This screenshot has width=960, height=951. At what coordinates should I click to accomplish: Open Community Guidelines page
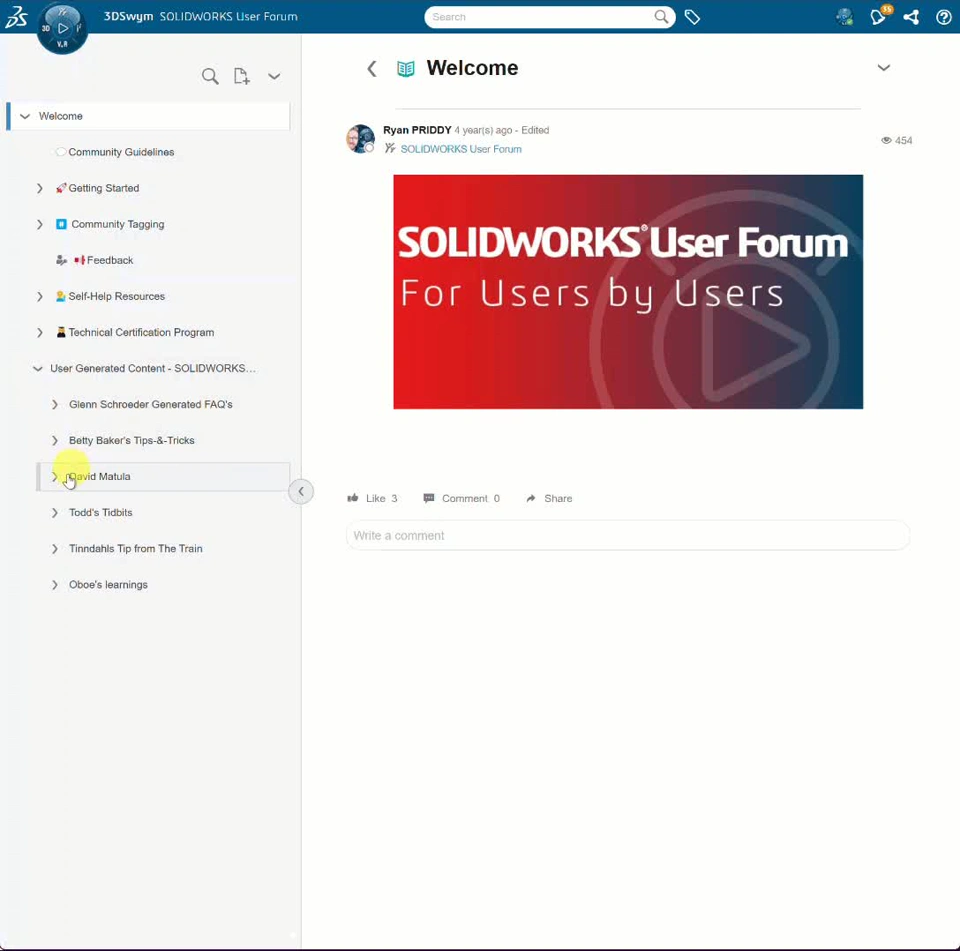[x=121, y=152]
